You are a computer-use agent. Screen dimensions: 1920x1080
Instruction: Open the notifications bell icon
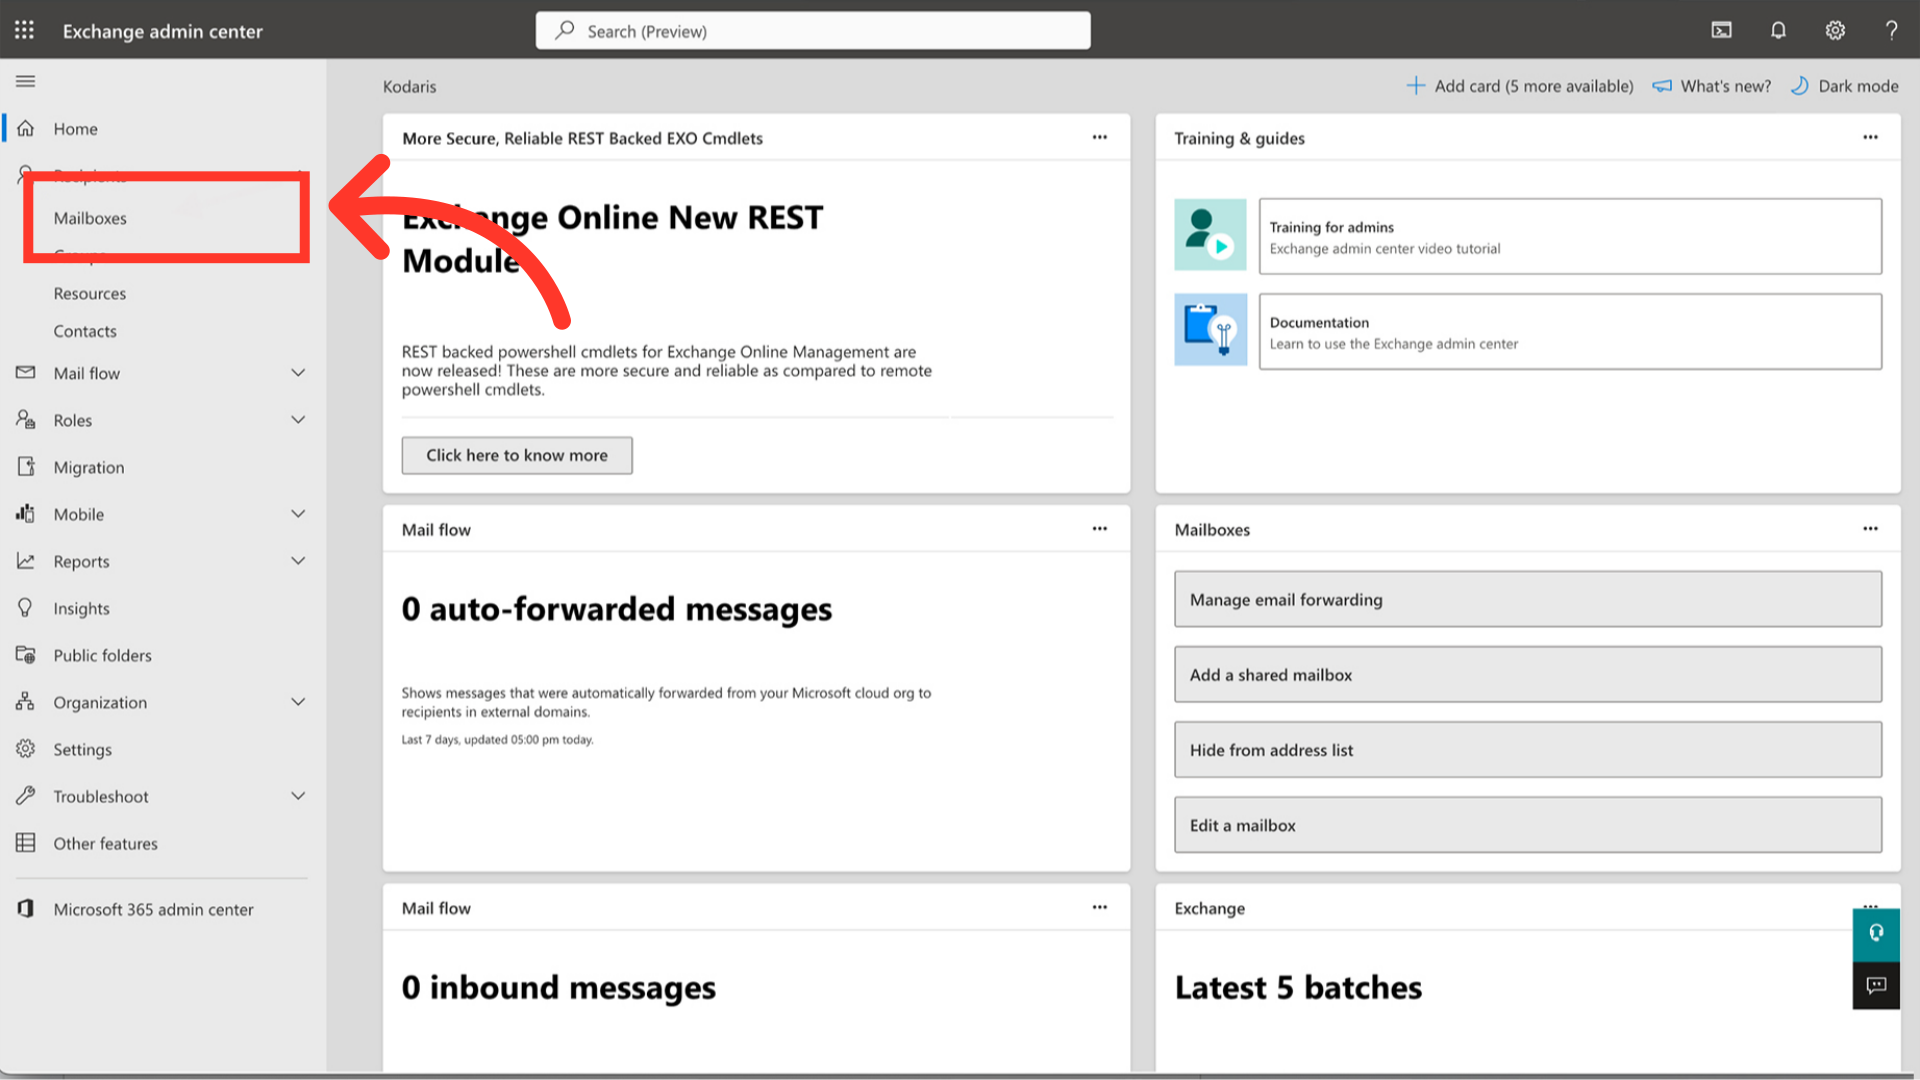(x=1778, y=30)
